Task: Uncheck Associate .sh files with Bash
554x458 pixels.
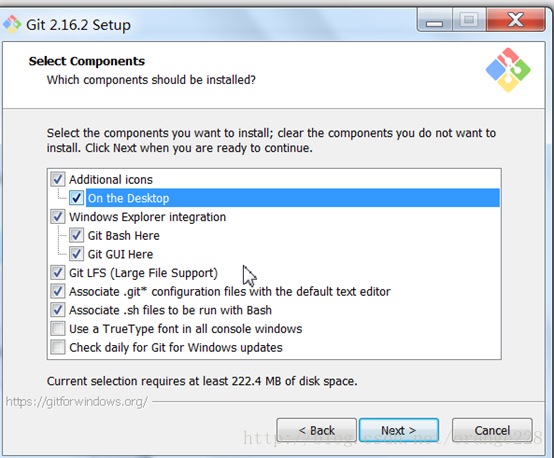Action: 58,310
